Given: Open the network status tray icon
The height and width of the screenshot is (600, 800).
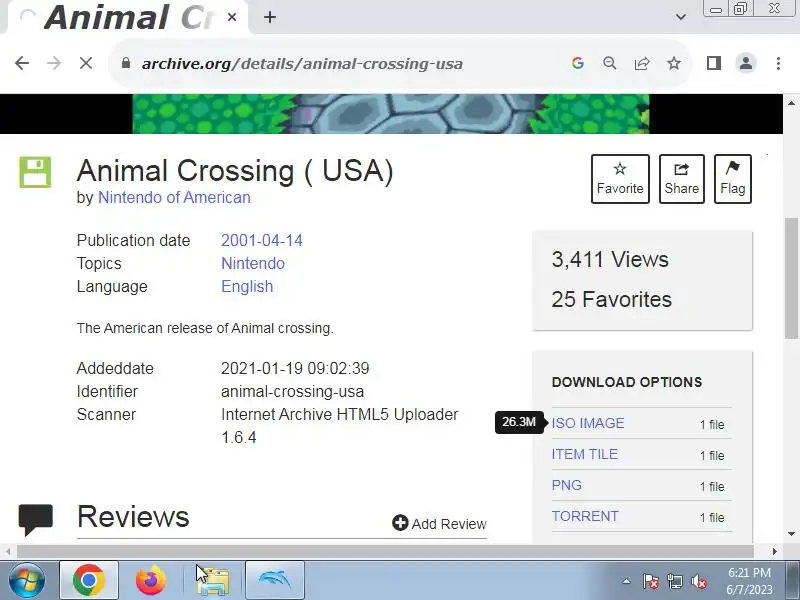Looking at the screenshot, I should click(x=674, y=581).
